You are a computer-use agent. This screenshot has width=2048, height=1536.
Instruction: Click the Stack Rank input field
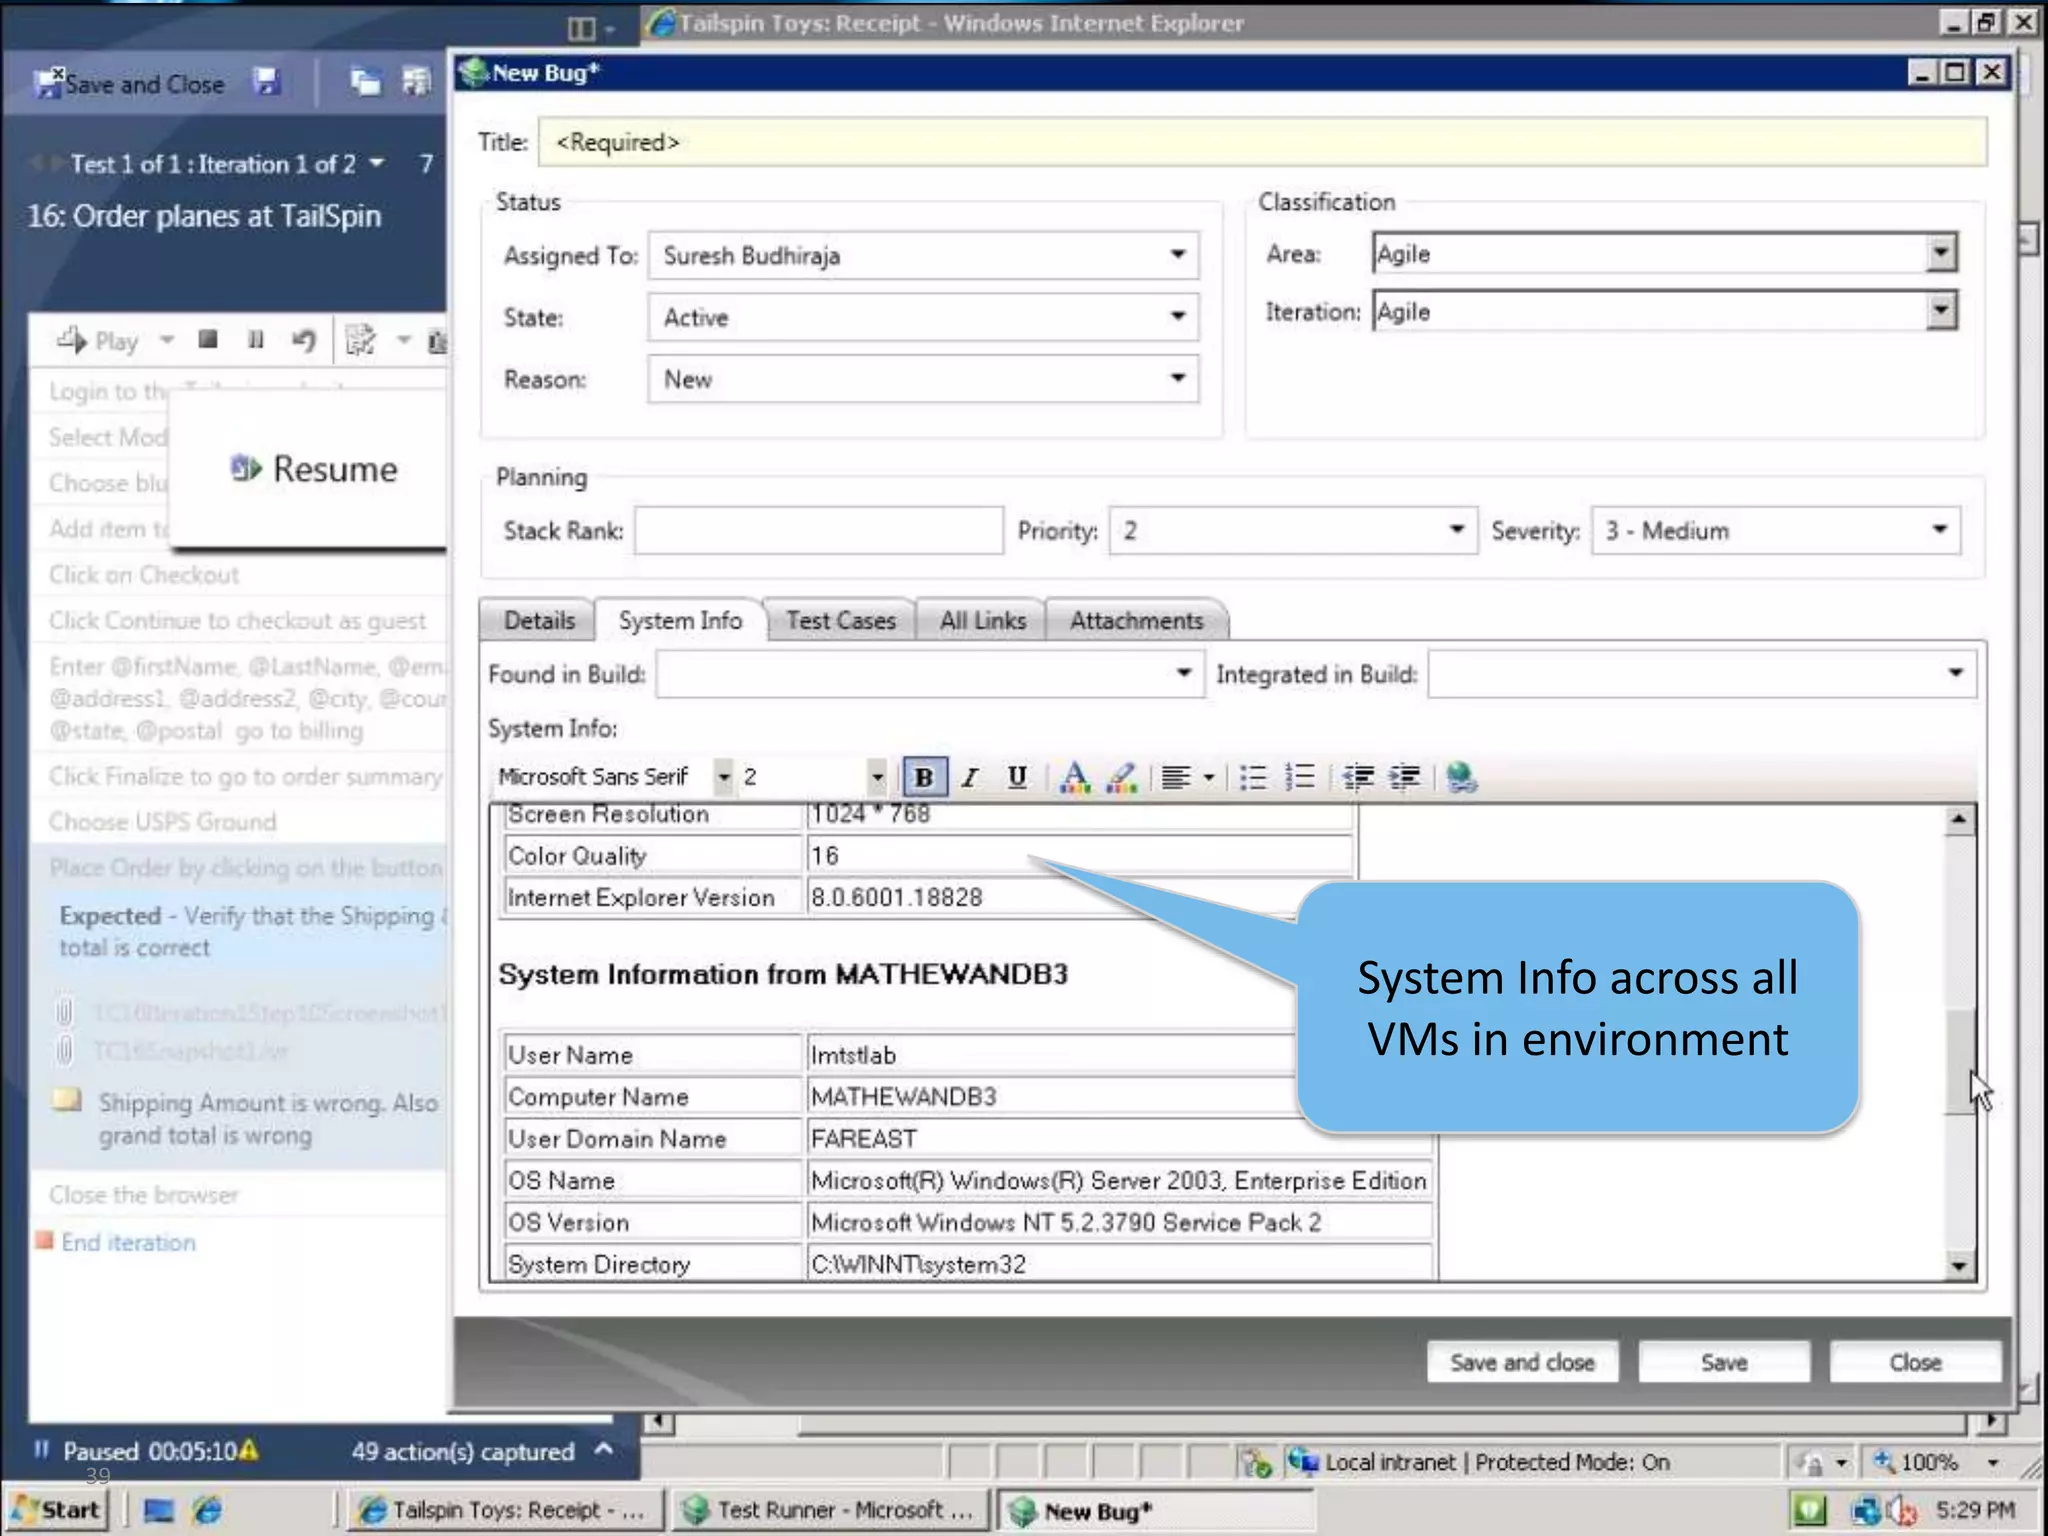point(818,530)
